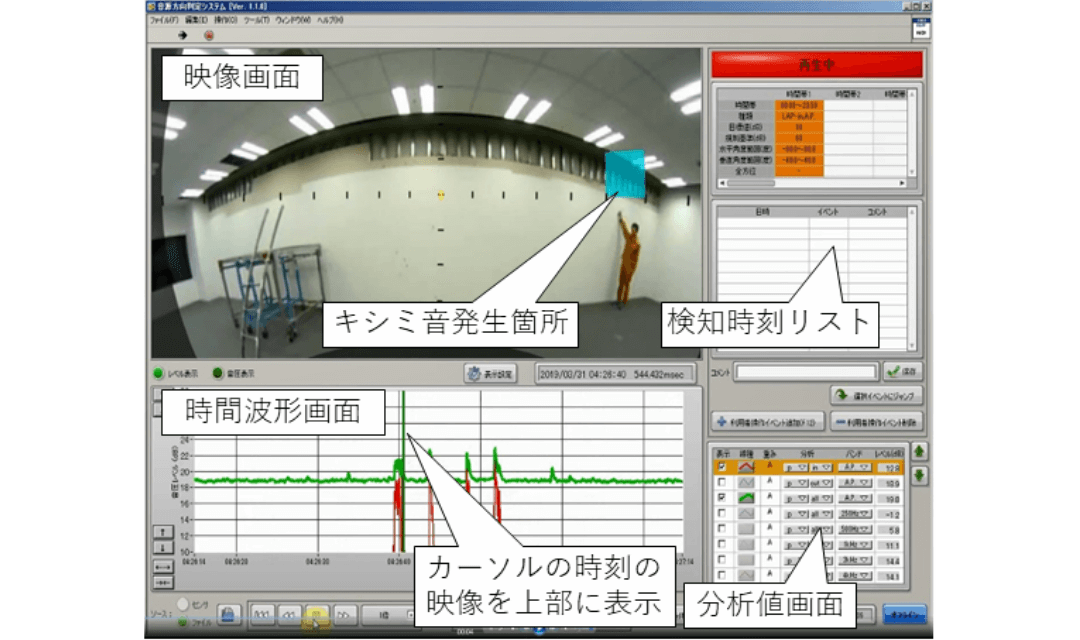
Task: Open the A.P. band dropdown in orange row
Action: (x=855, y=467)
